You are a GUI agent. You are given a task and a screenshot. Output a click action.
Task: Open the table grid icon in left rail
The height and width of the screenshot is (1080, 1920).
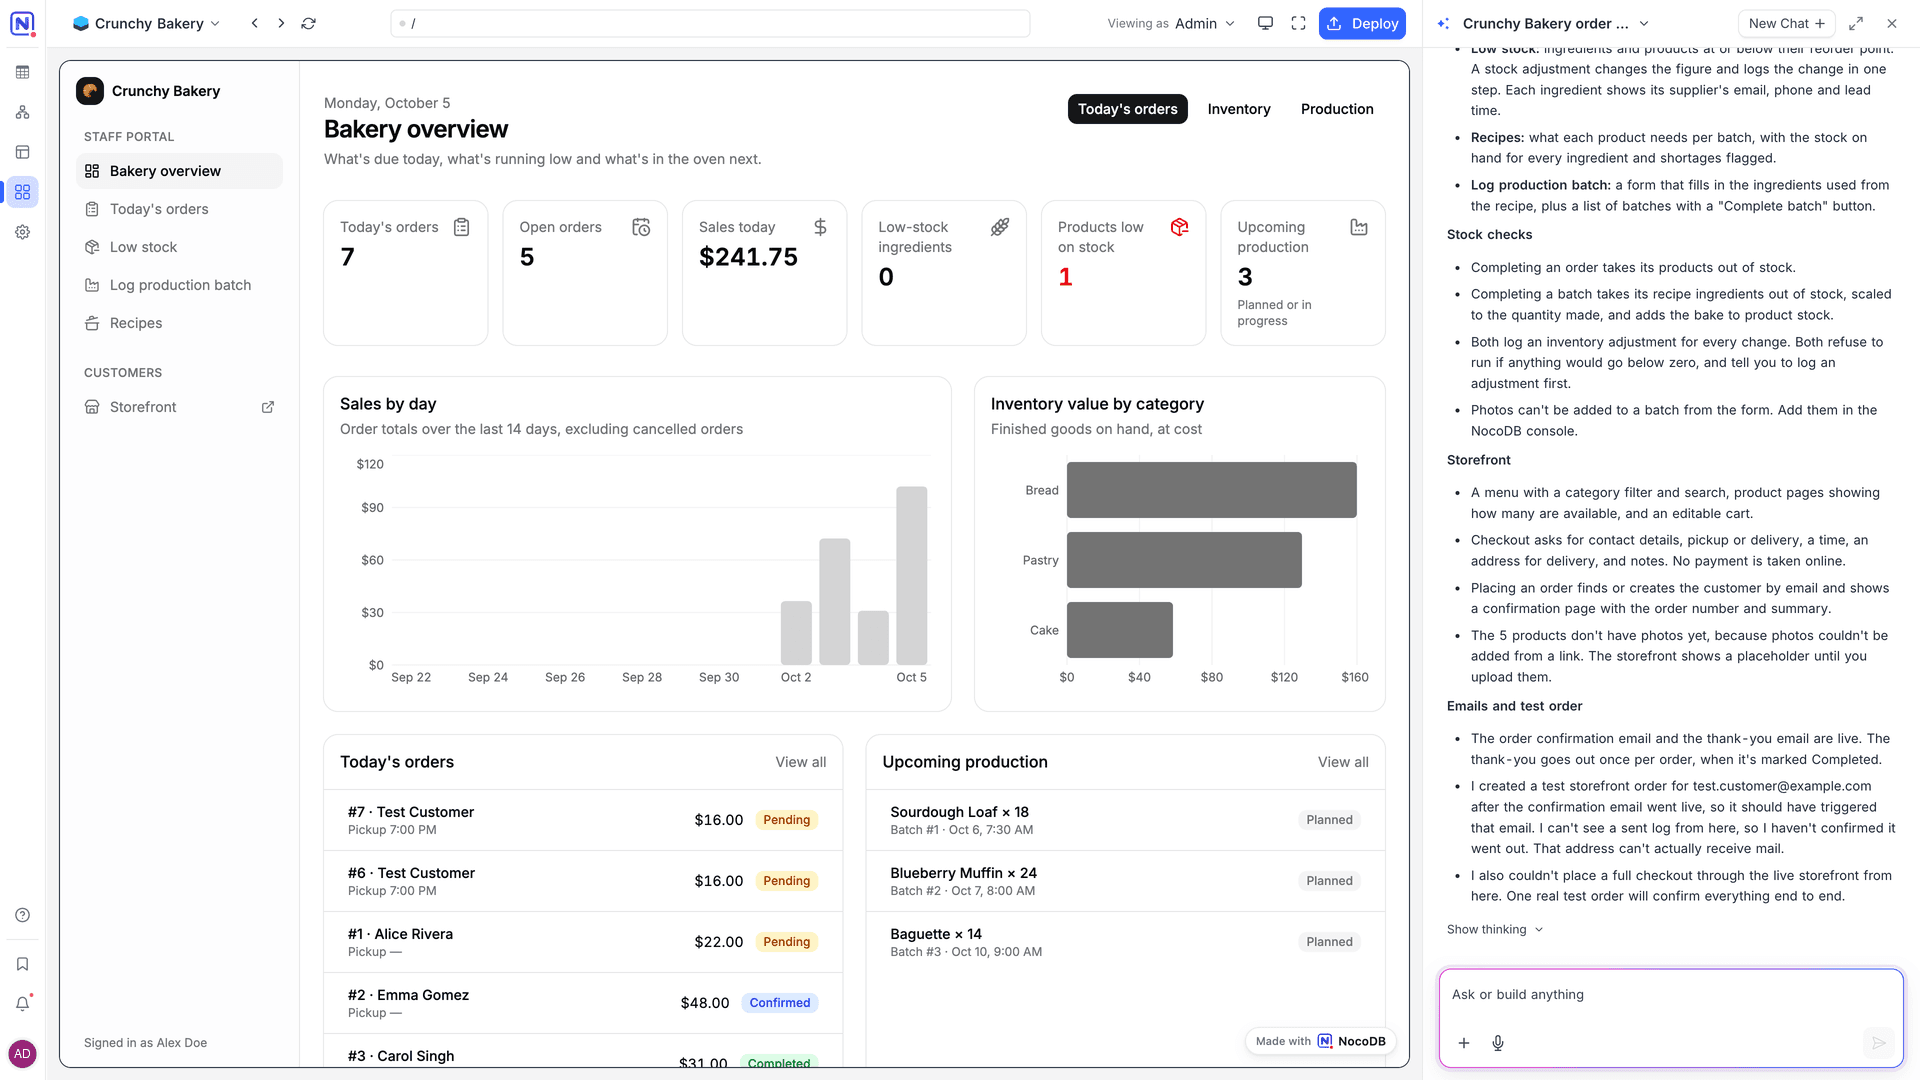(22, 72)
